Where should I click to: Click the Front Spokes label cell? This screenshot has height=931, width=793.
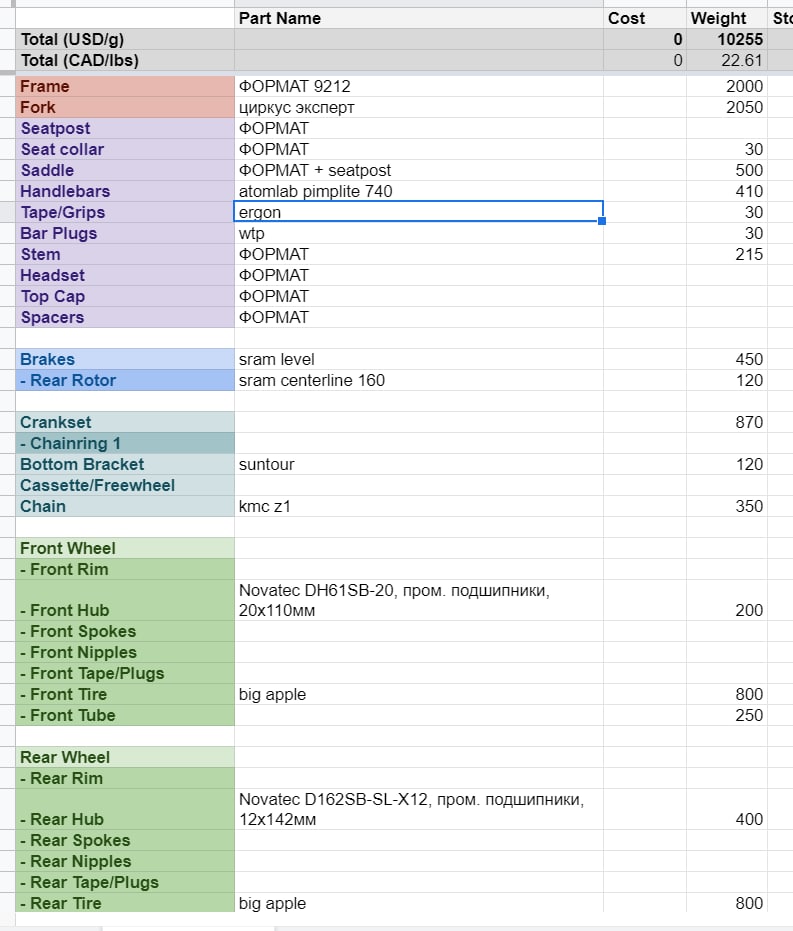[125, 631]
